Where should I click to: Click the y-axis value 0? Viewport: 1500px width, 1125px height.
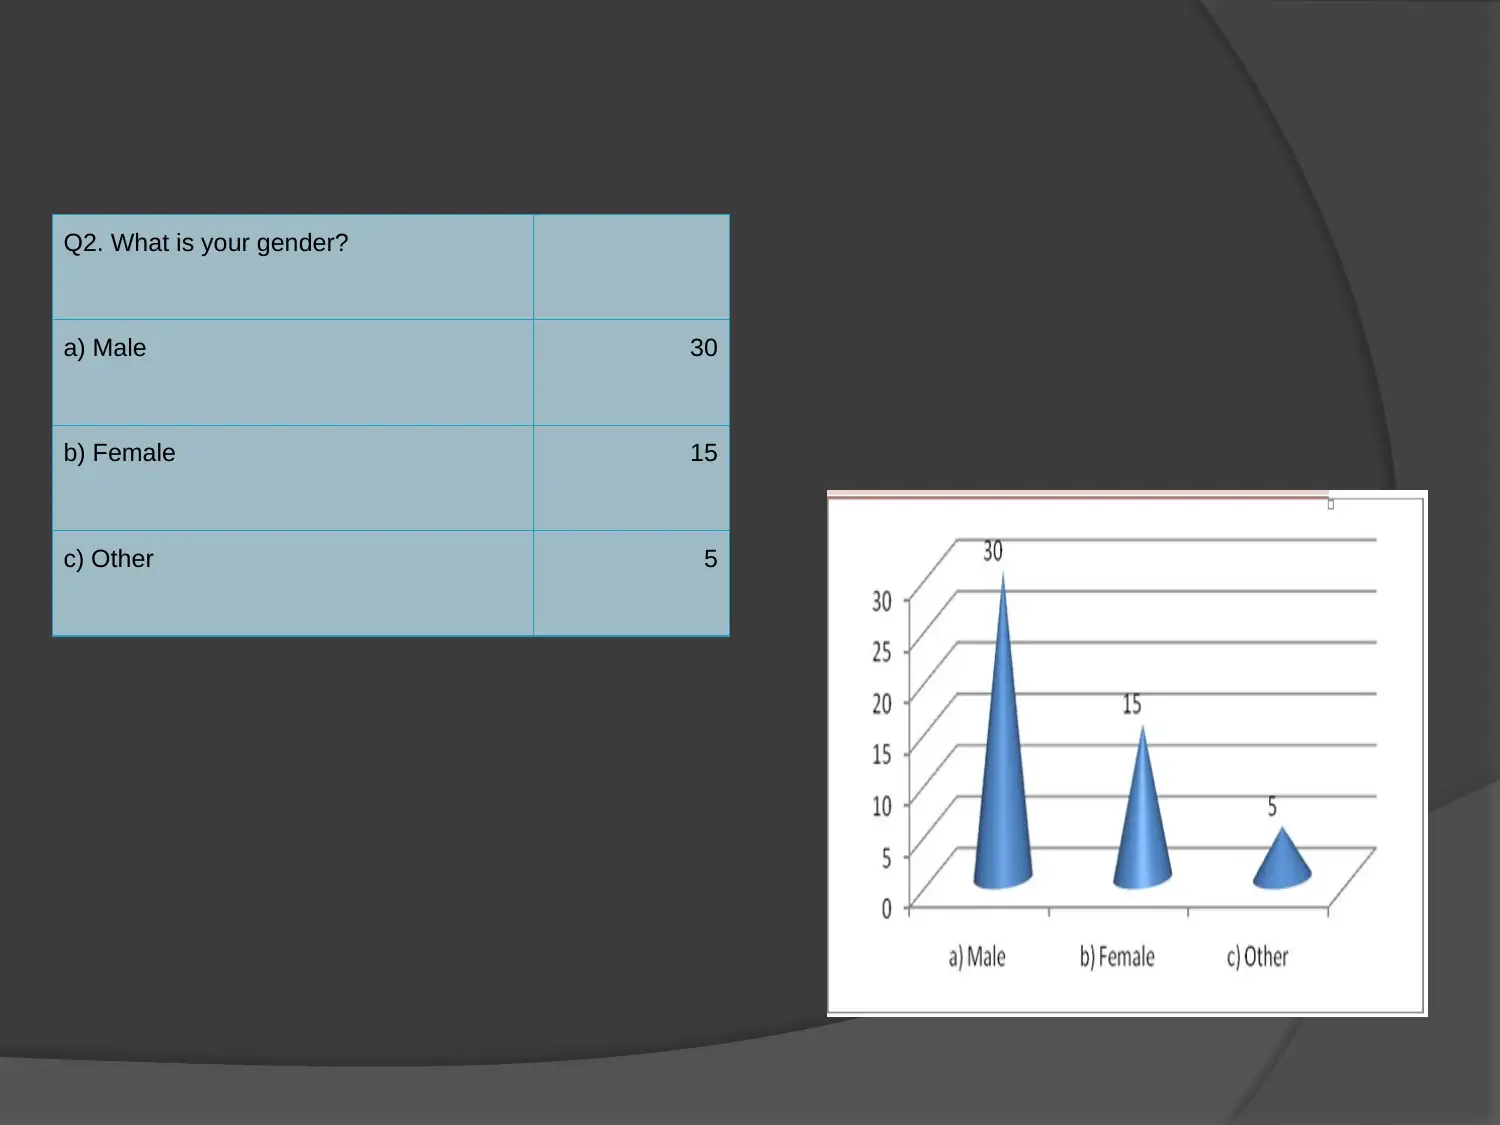click(x=886, y=908)
